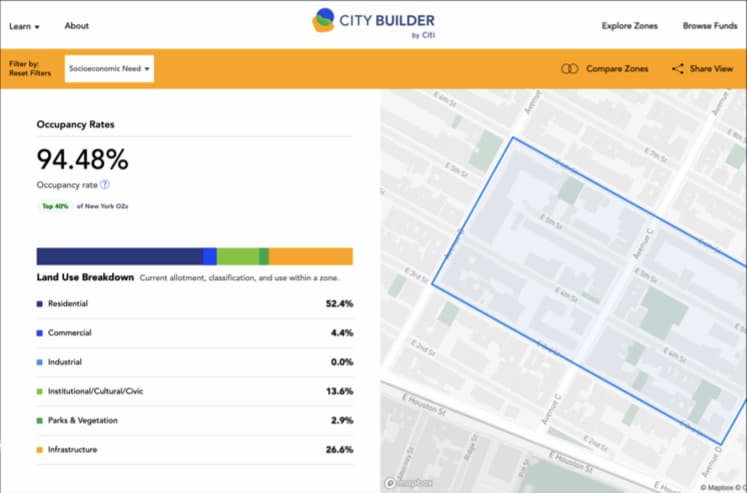Click the Commercial legend square
This screenshot has height=493, width=747.
(40, 333)
